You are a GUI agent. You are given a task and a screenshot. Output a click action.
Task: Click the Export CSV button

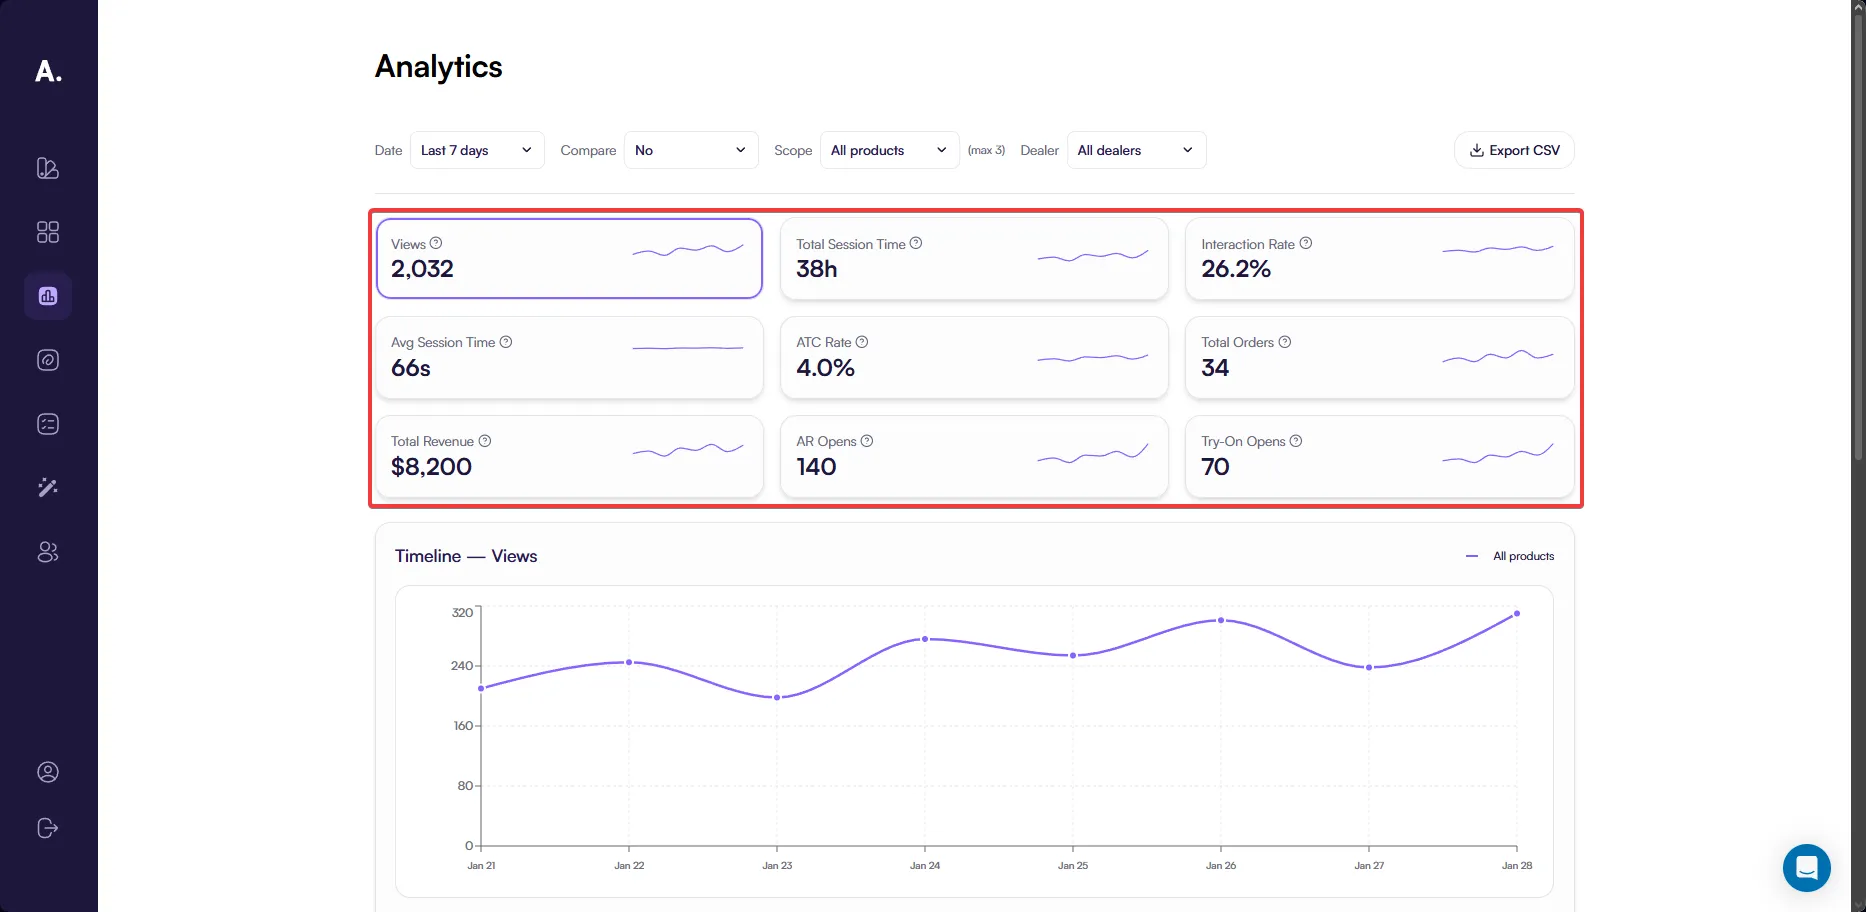coord(1514,150)
